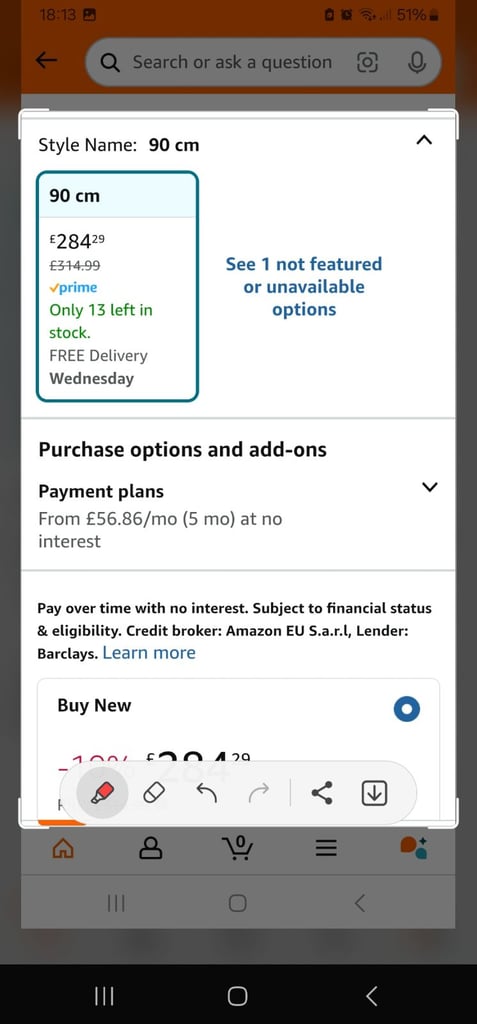The width and height of the screenshot is (477, 1024).
Task: Redo the drawing stroke
Action: point(259,794)
